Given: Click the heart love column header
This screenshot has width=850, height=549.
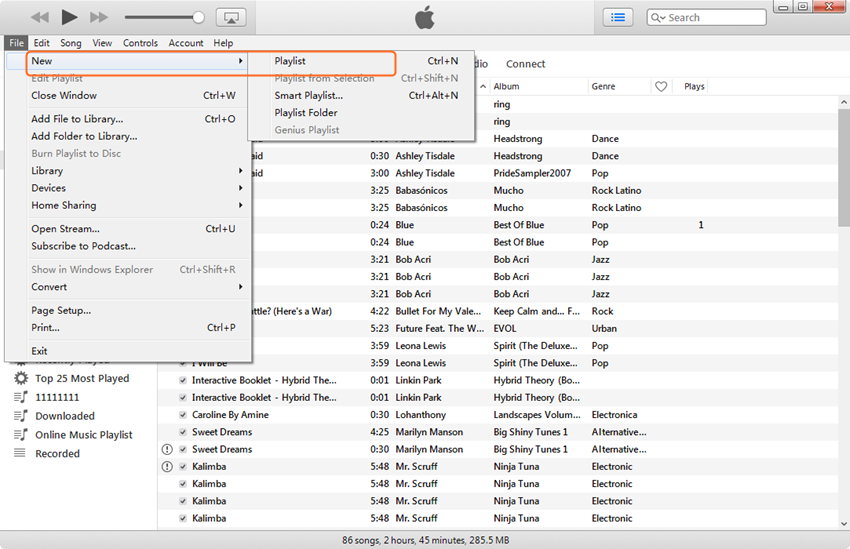Looking at the screenshot, I should [661, 87].
